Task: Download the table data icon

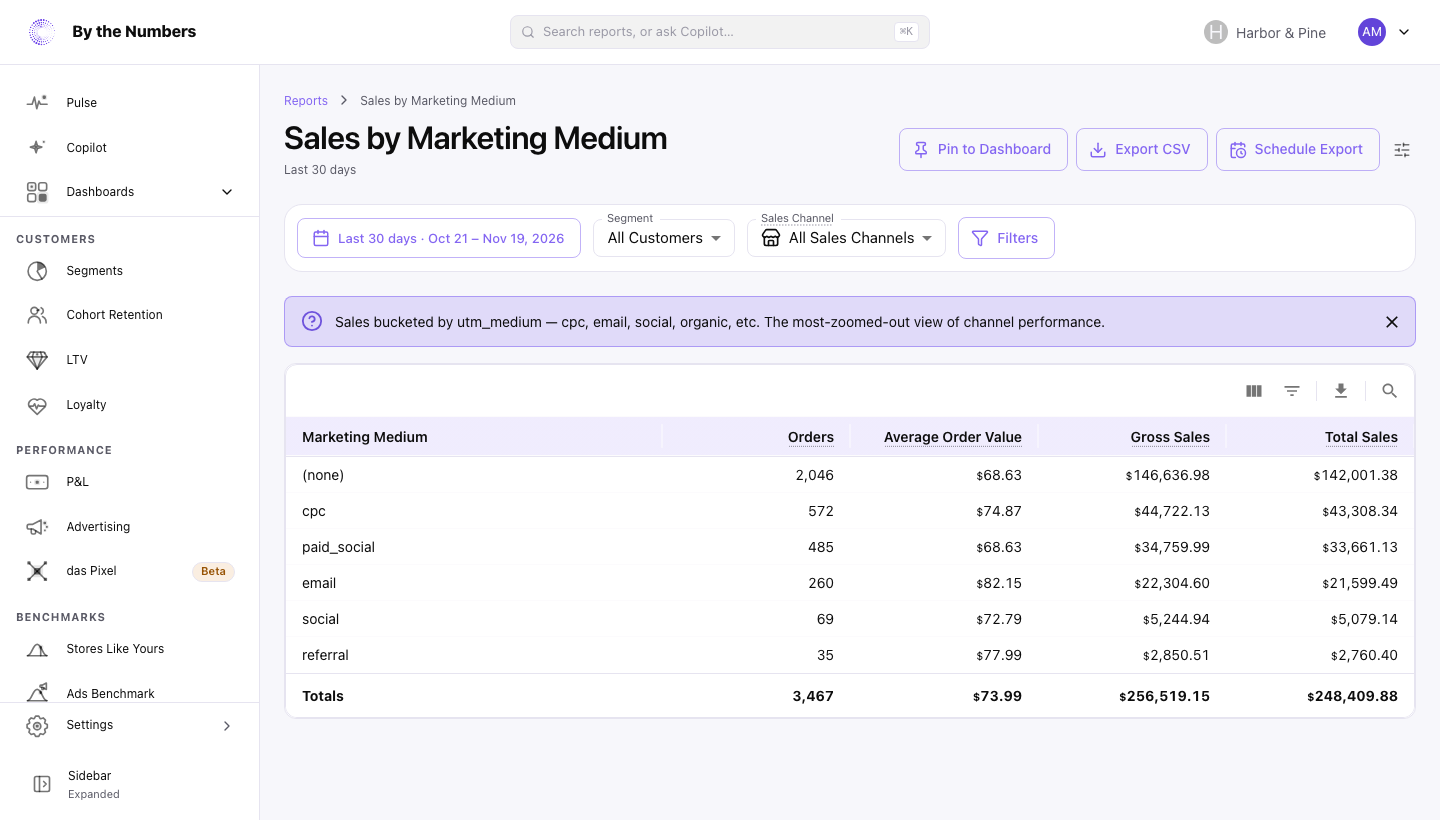Action: point(1341,391)
